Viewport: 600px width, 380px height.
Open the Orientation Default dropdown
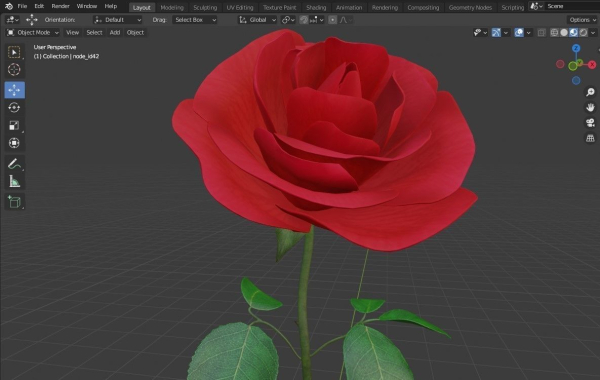[x=117, y=20]
